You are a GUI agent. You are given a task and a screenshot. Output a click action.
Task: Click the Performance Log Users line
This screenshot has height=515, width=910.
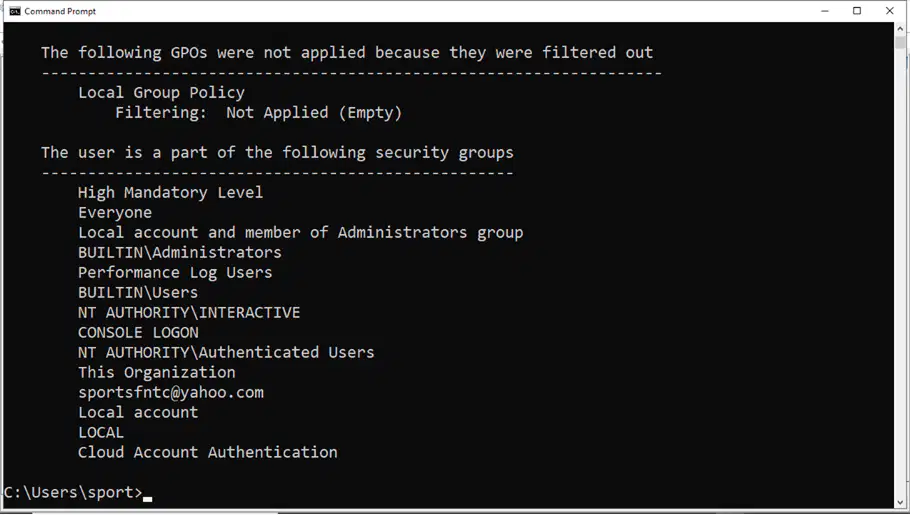(175, 272)
